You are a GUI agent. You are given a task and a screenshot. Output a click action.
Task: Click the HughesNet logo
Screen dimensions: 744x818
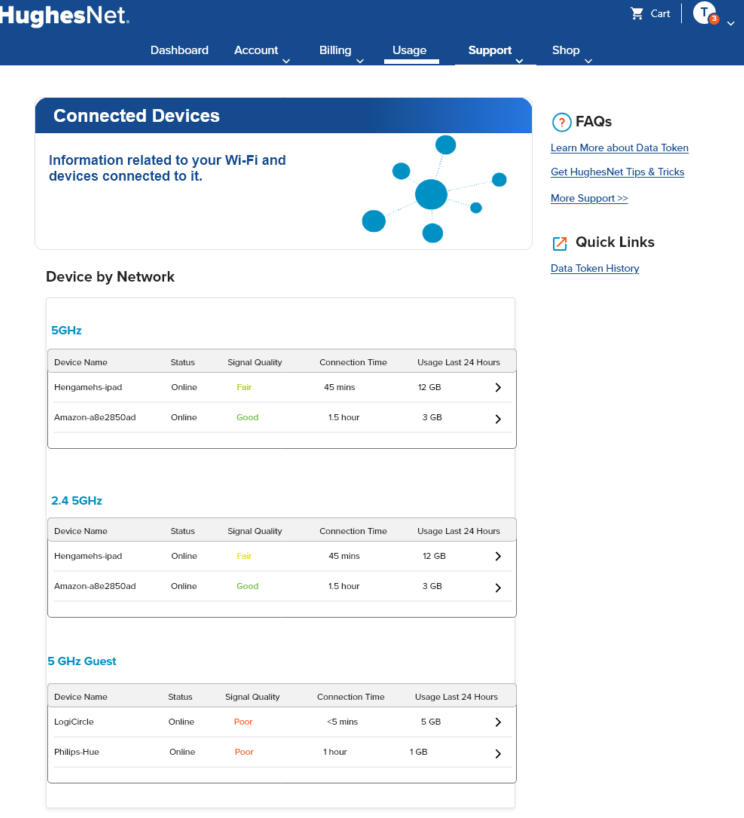click(64, 15)
